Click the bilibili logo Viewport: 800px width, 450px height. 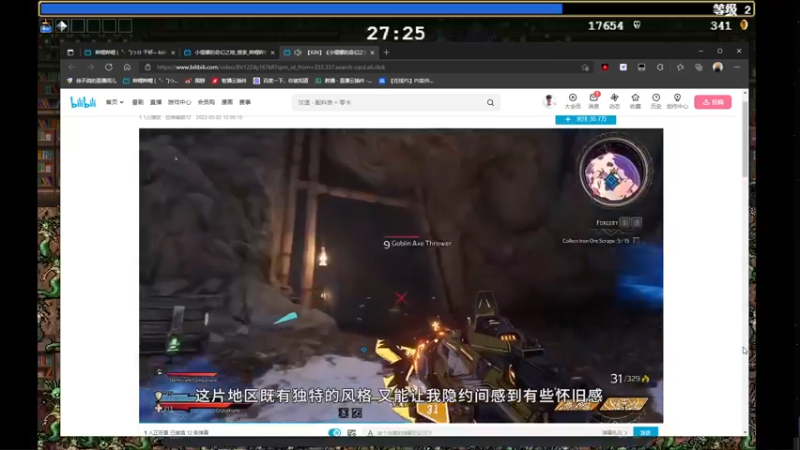coord(83,102)
